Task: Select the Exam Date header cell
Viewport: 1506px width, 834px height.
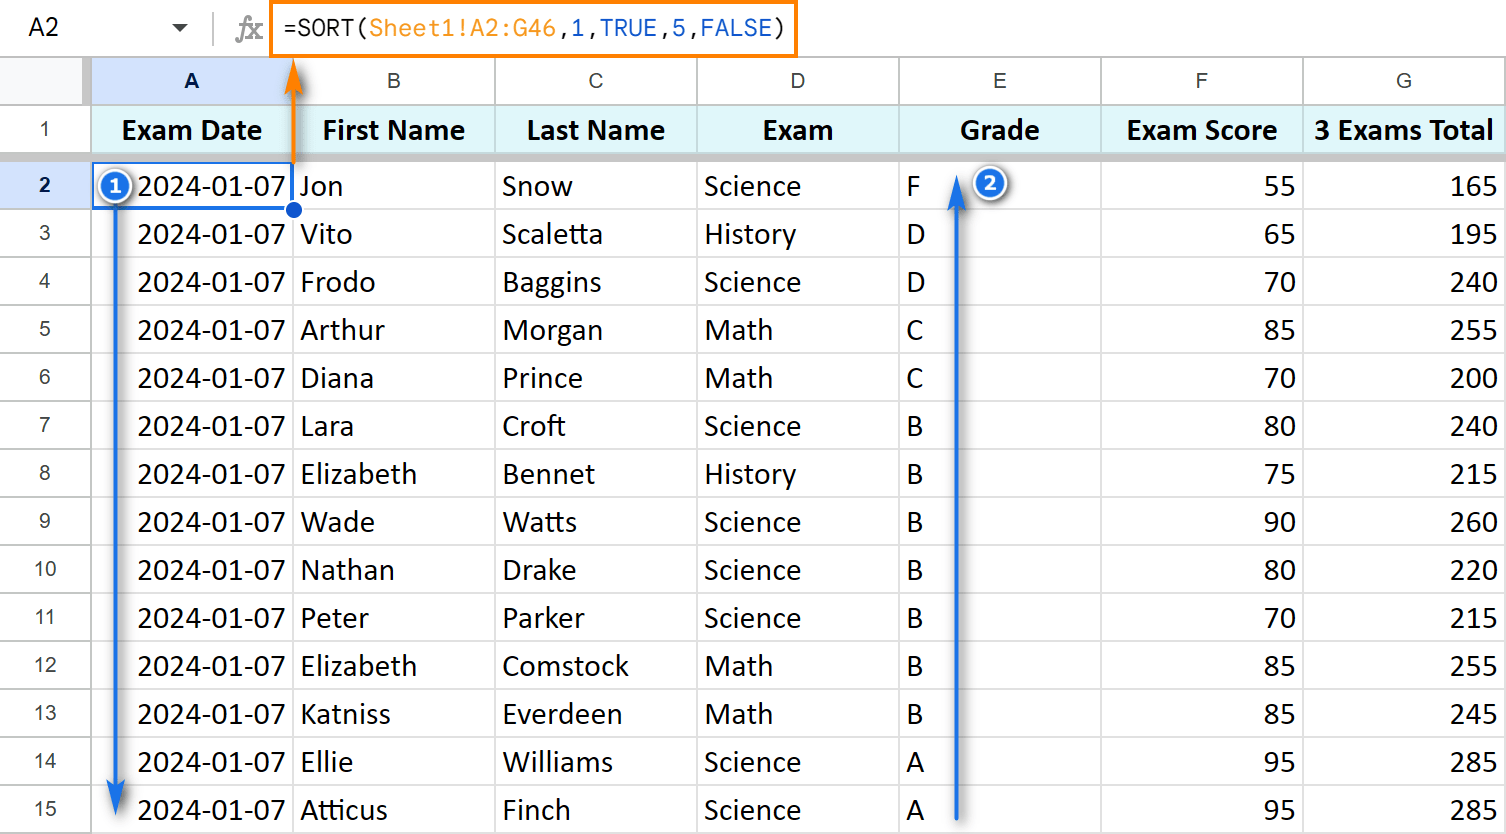Action: click(x=191, y=130)
